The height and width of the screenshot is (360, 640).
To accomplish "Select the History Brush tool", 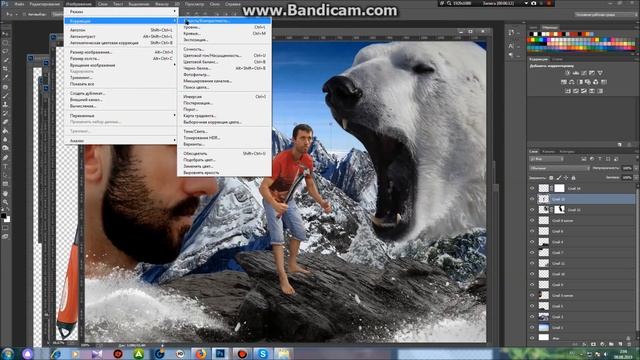I will pyautogui.click(x=5, y=113).
